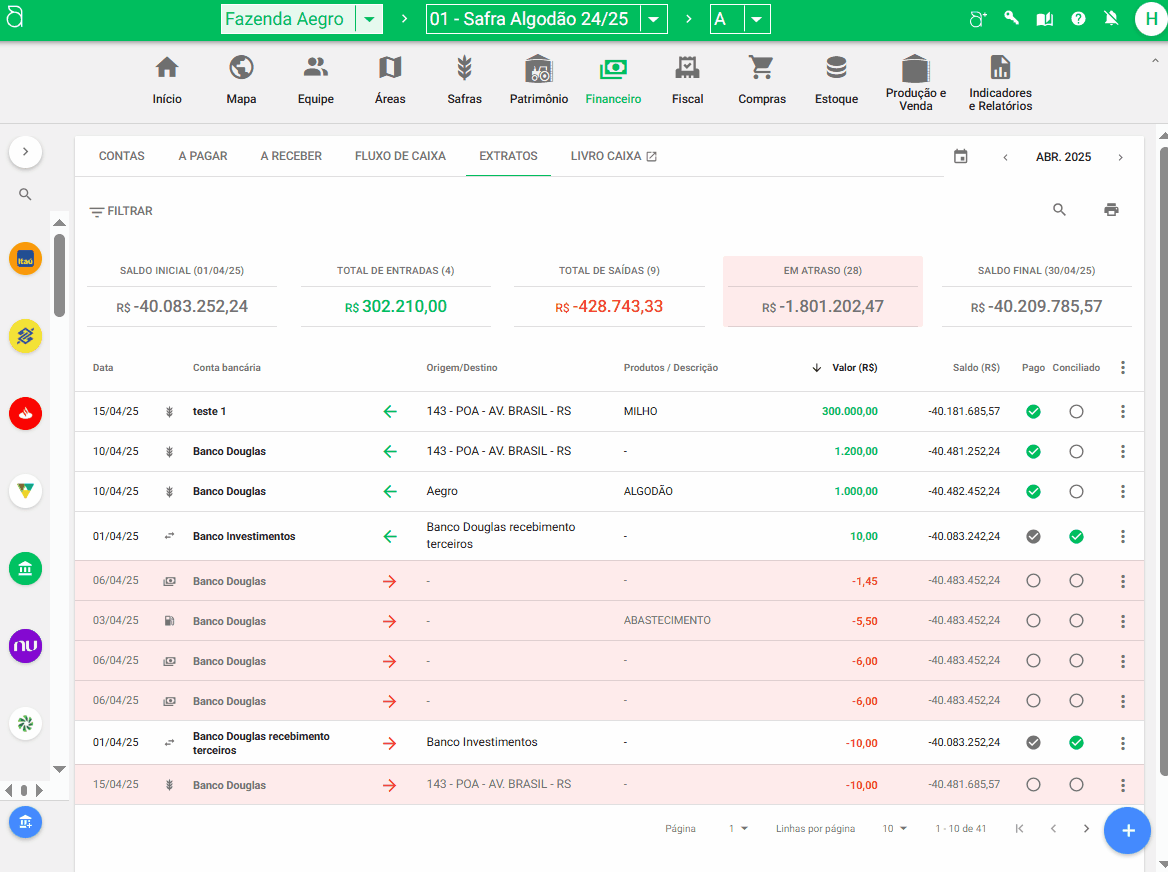
Task: Mark the ABASTECIMENTO row as paid
Action: point(1033,621)
